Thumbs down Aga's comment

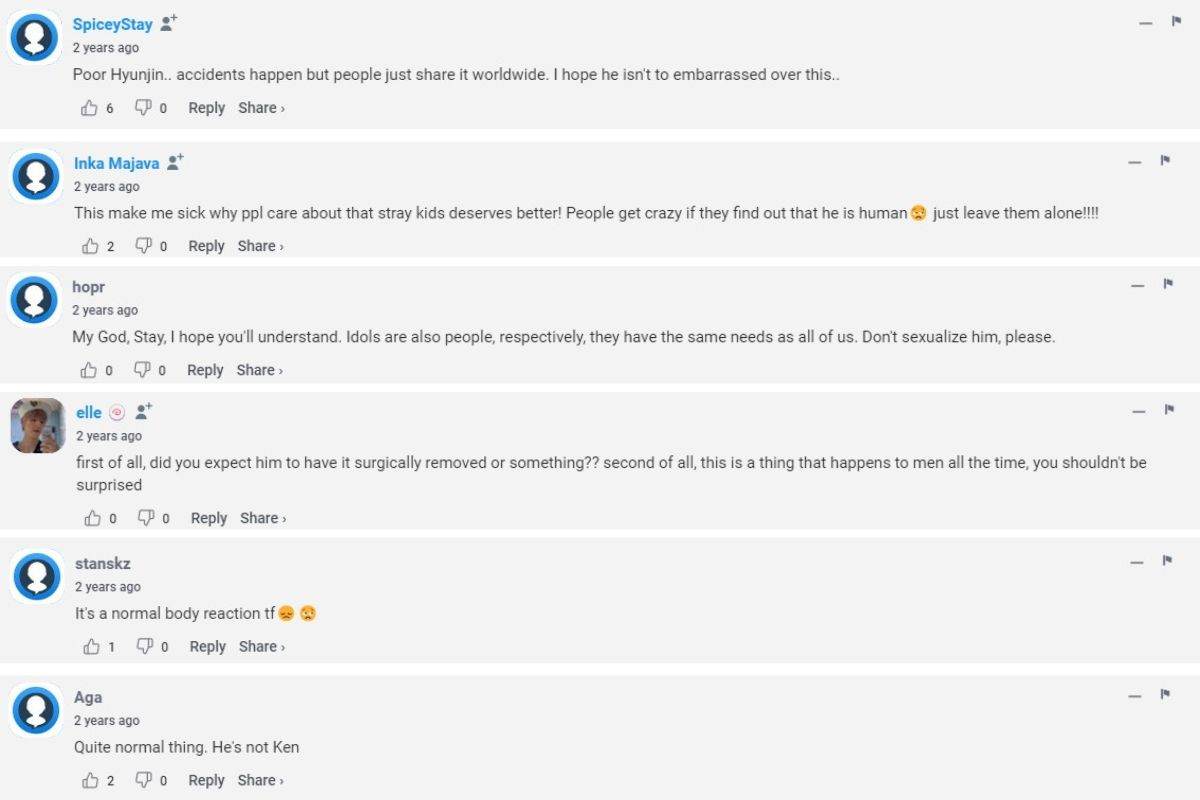(143, 780)
